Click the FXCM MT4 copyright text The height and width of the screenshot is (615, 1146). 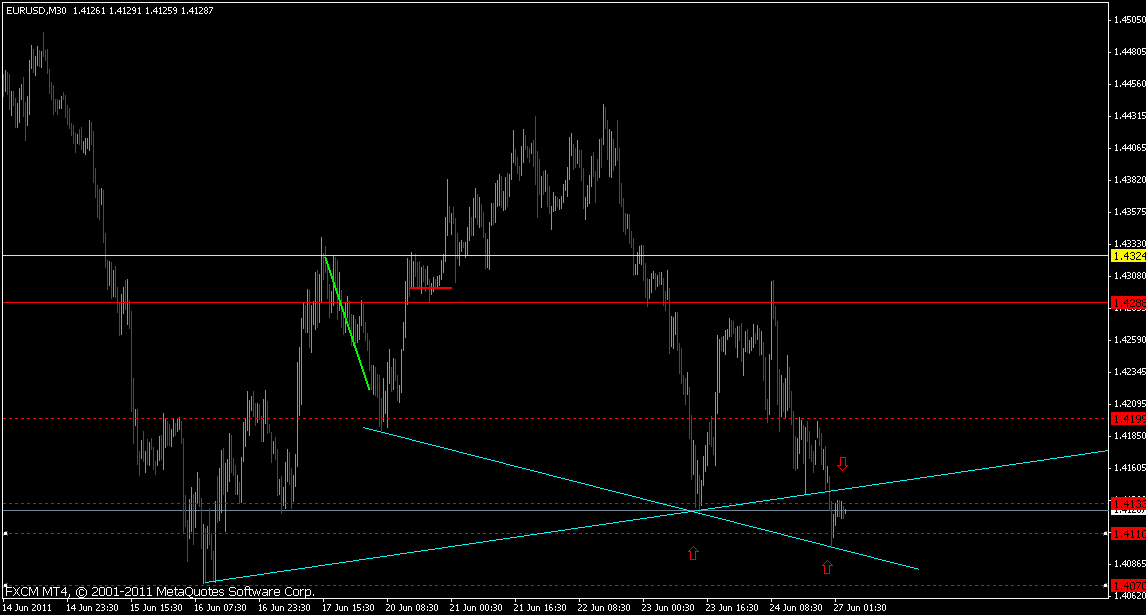click(x=160, y=591)
